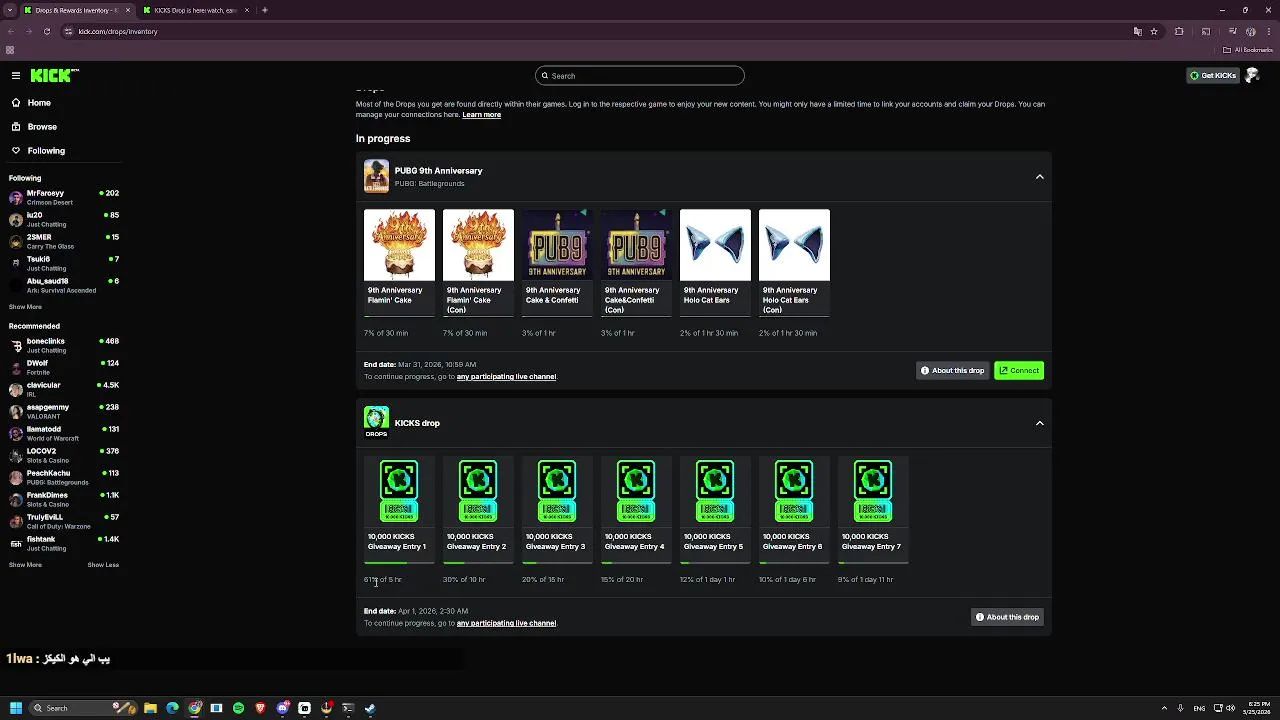Open the user profile avatar menu
This screenshot has height=720, width=1280.
click(1252, 75)
